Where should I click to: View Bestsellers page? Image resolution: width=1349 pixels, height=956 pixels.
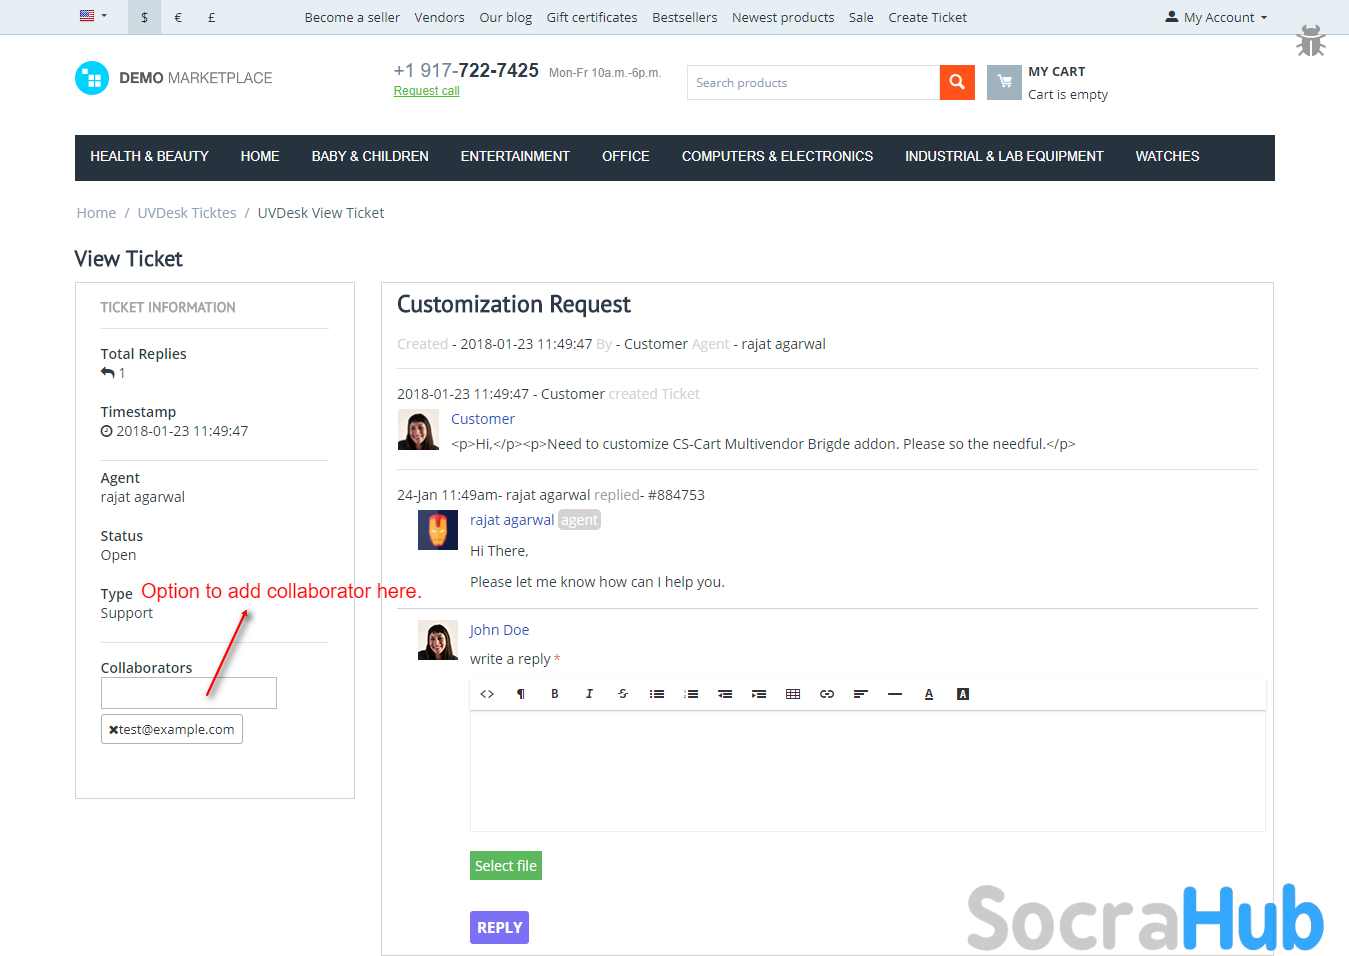tap(685, 17)
